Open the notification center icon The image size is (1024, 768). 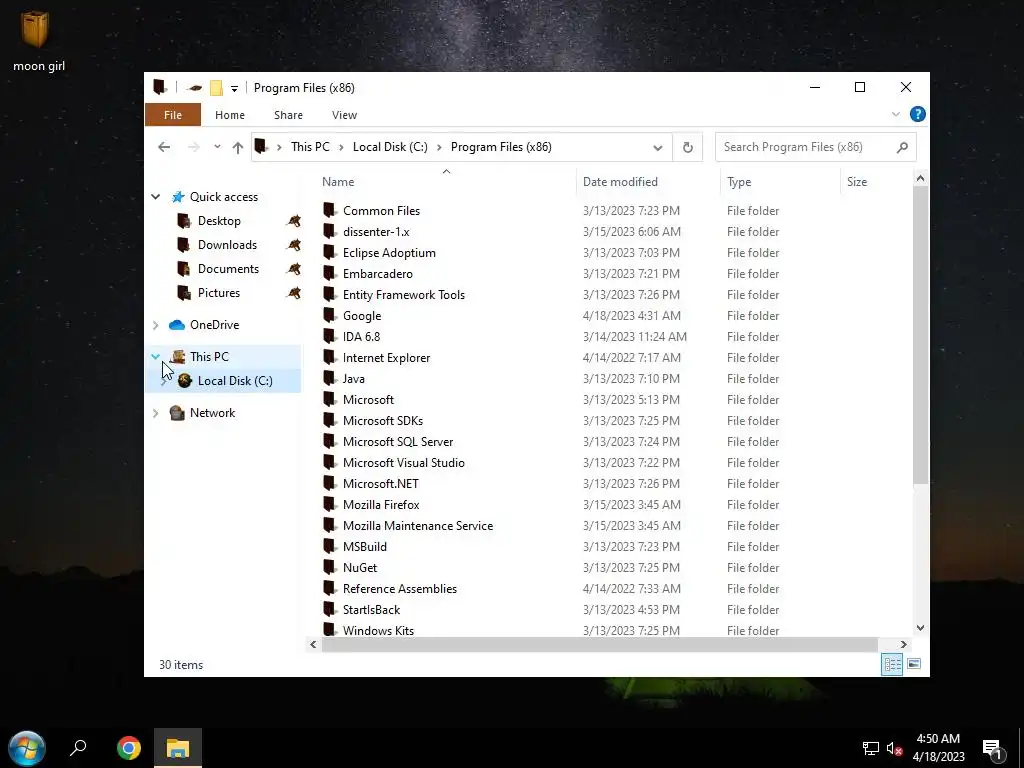click(992, 748)
